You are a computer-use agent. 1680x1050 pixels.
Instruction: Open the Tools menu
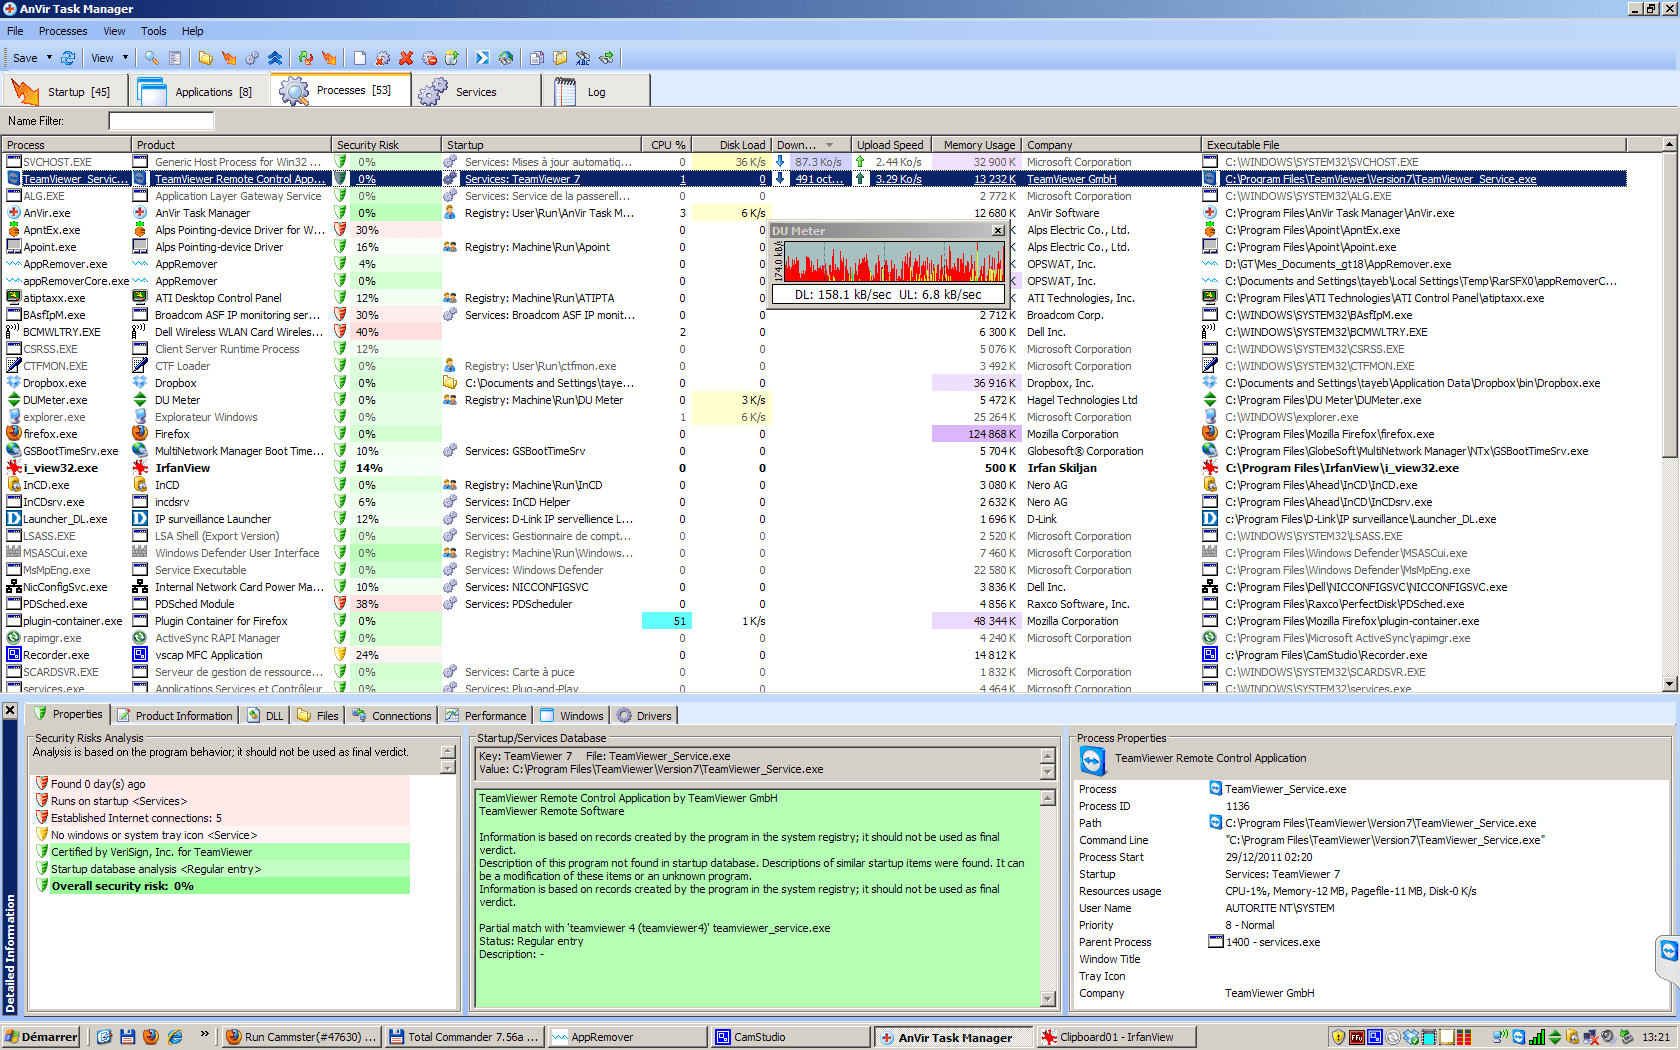point(153,31)
